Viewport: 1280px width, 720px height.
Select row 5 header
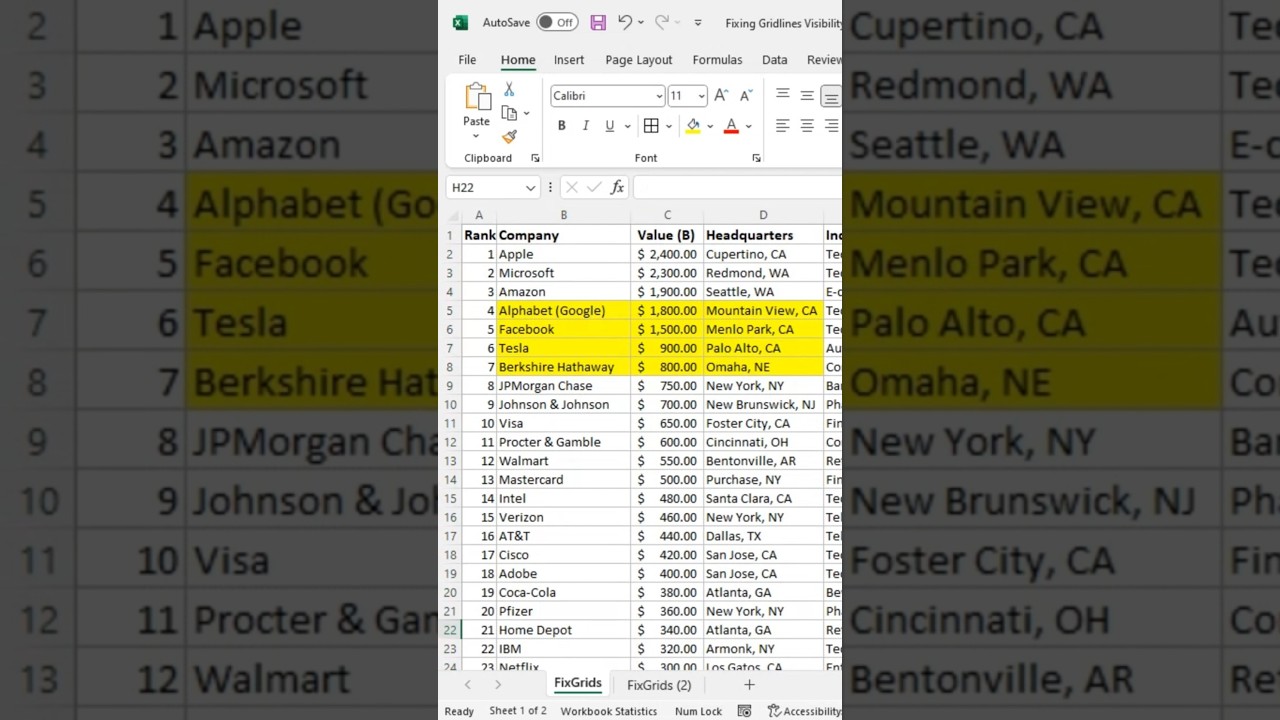point(450,311)
